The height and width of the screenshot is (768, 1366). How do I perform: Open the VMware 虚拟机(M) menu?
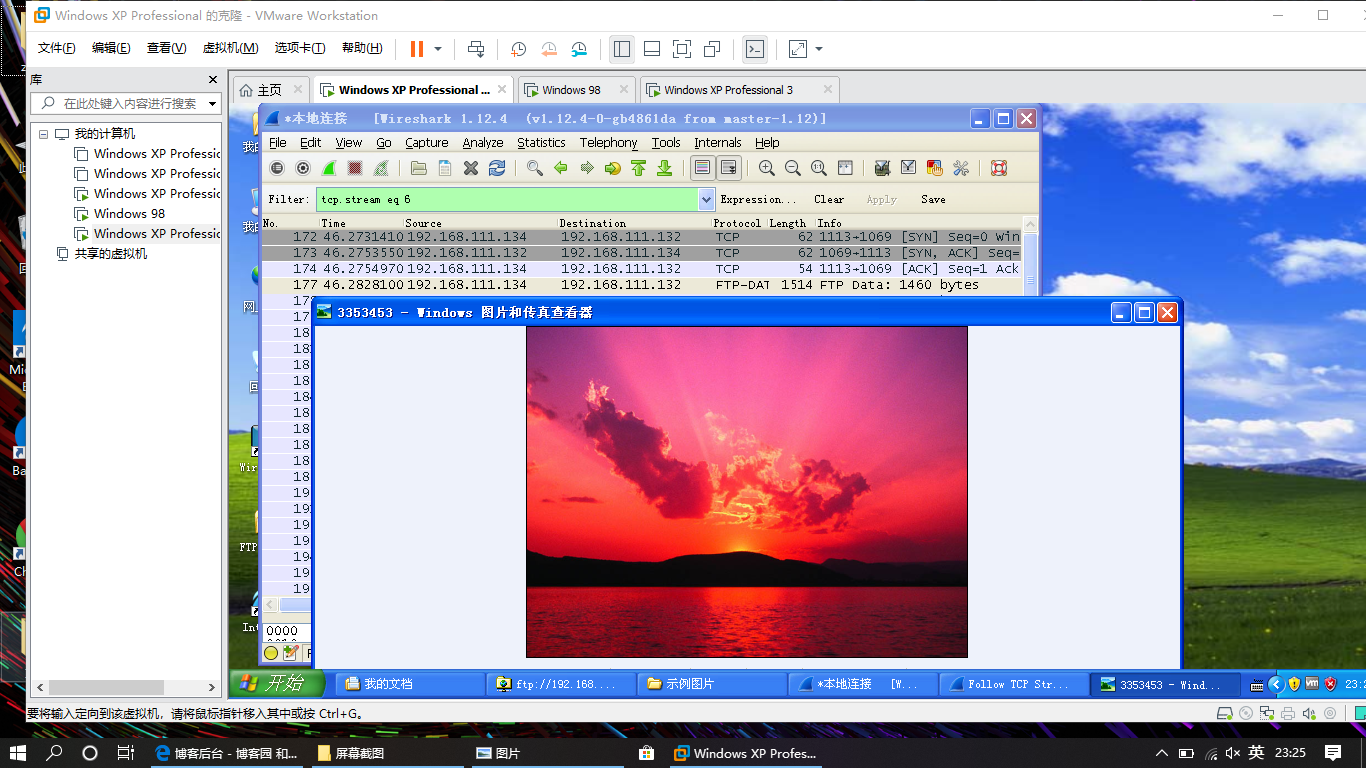(230, 48)
